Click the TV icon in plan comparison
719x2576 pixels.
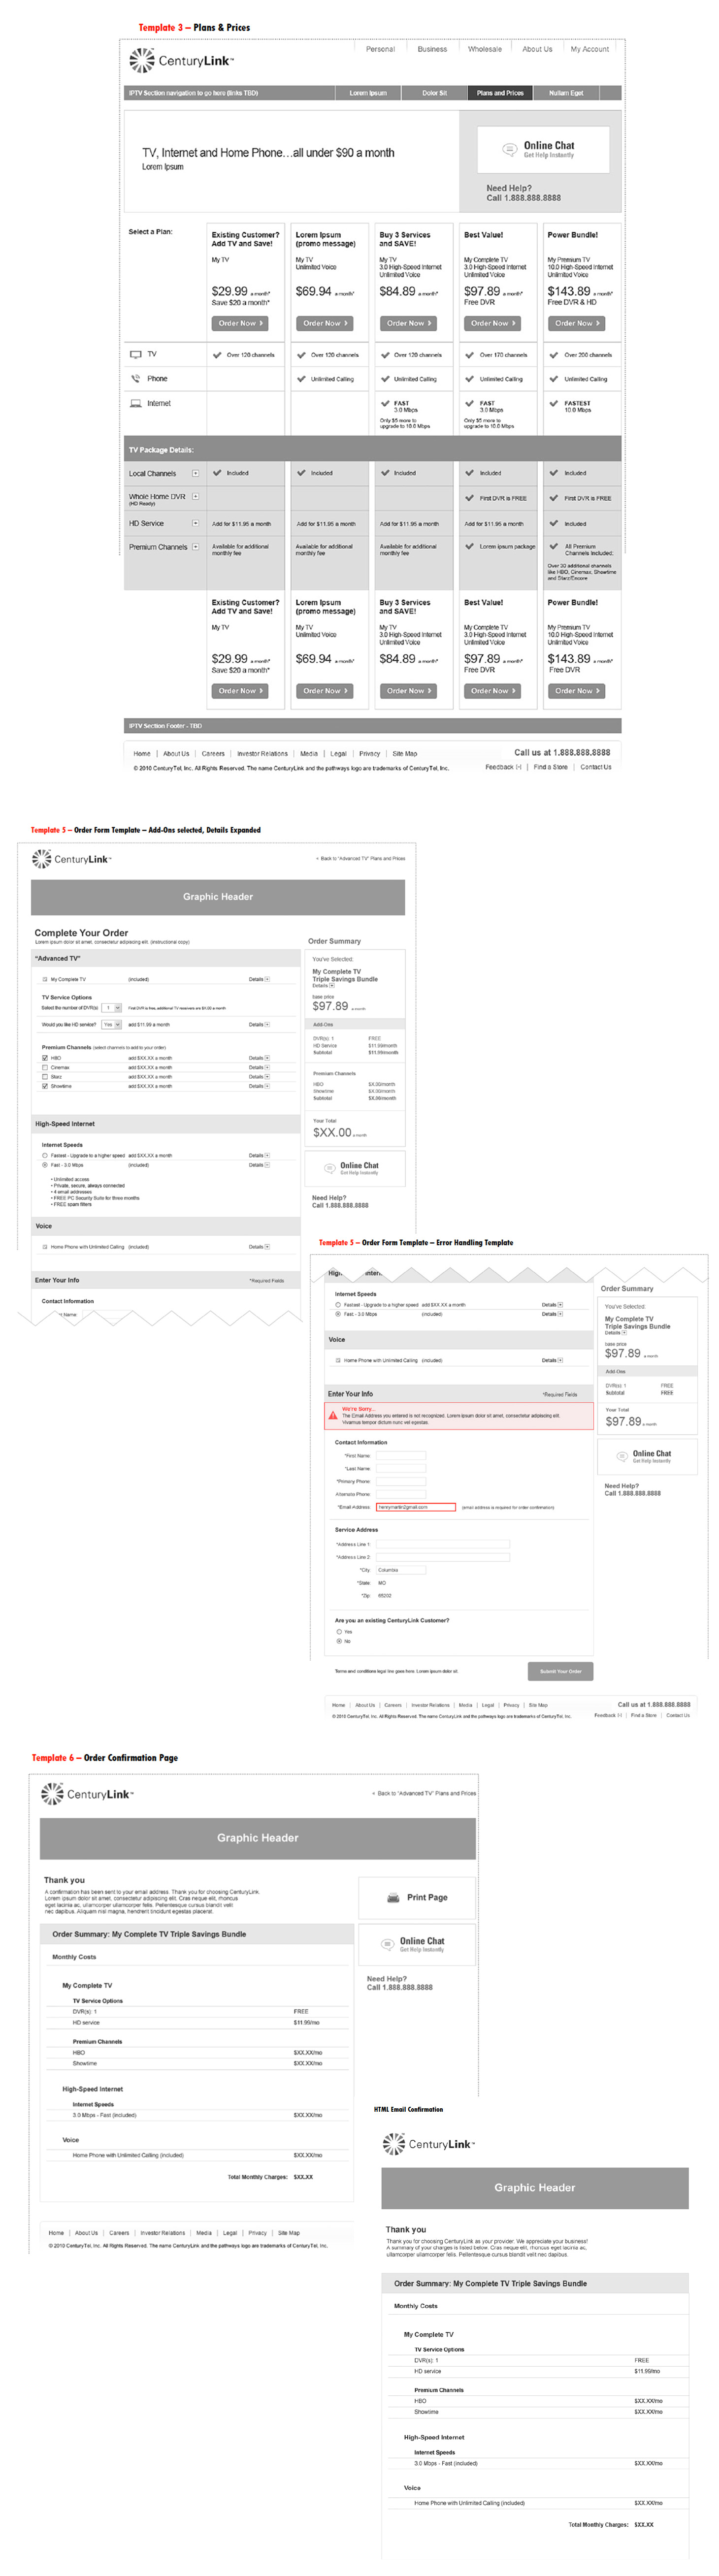click(x=135, y=354)
